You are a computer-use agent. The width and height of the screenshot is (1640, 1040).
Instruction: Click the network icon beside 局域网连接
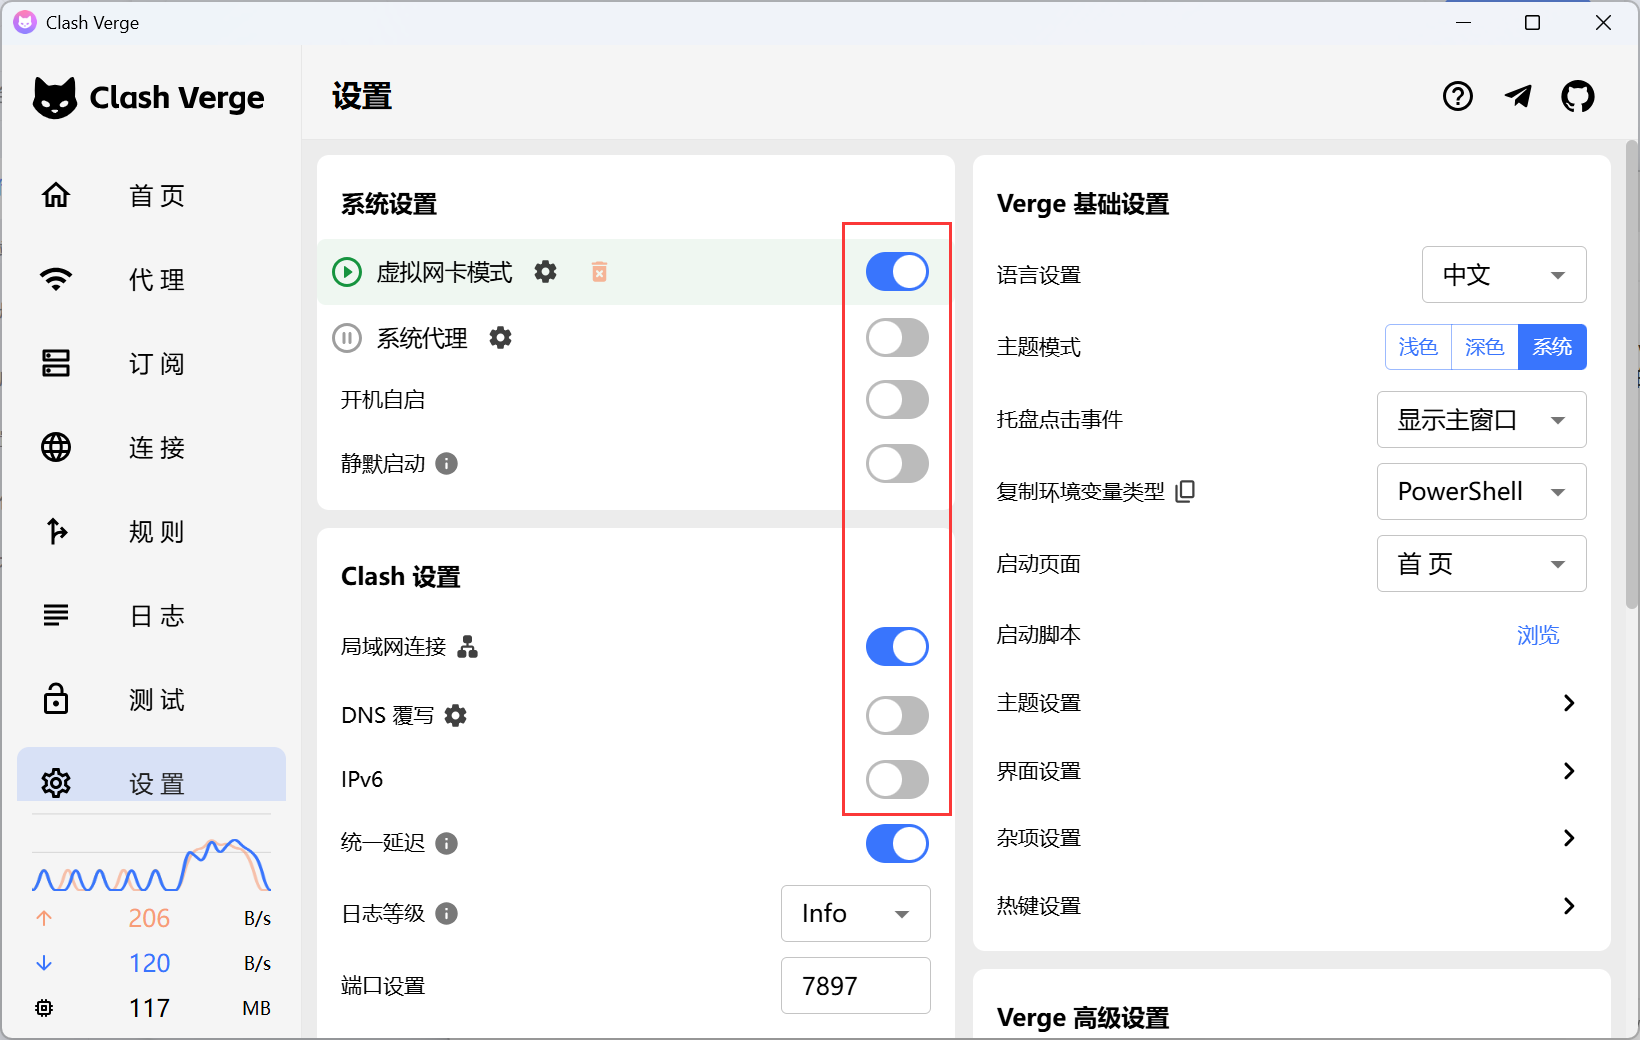(x=467, y=647)
